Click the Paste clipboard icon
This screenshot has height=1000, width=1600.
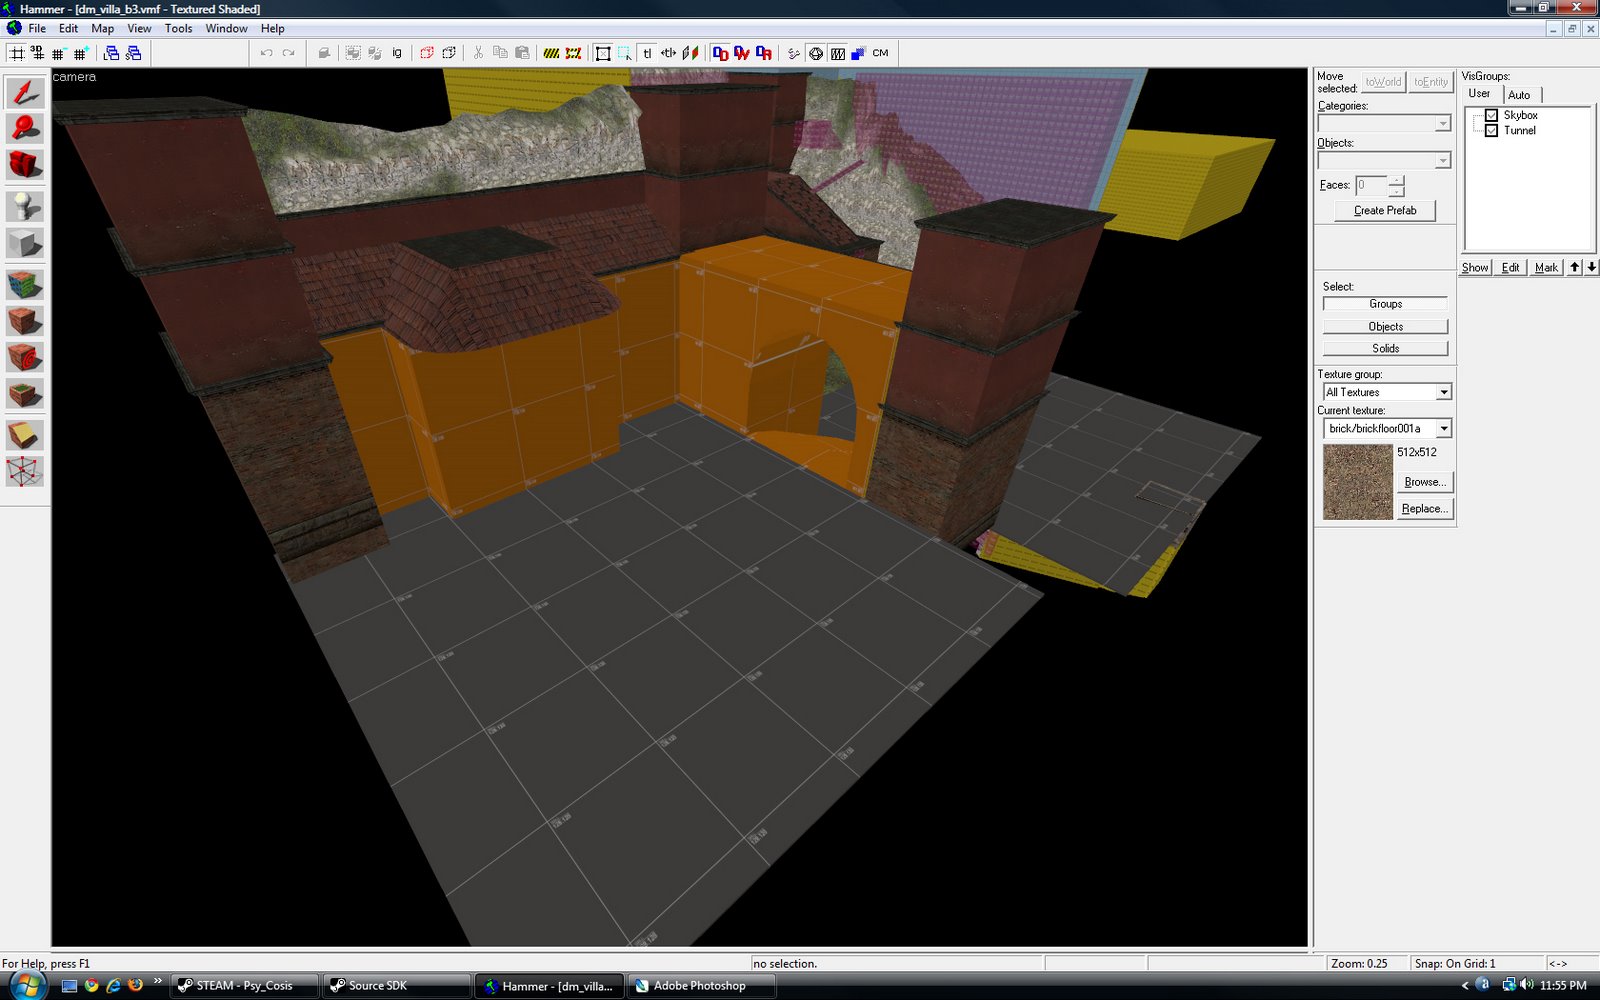522,53
